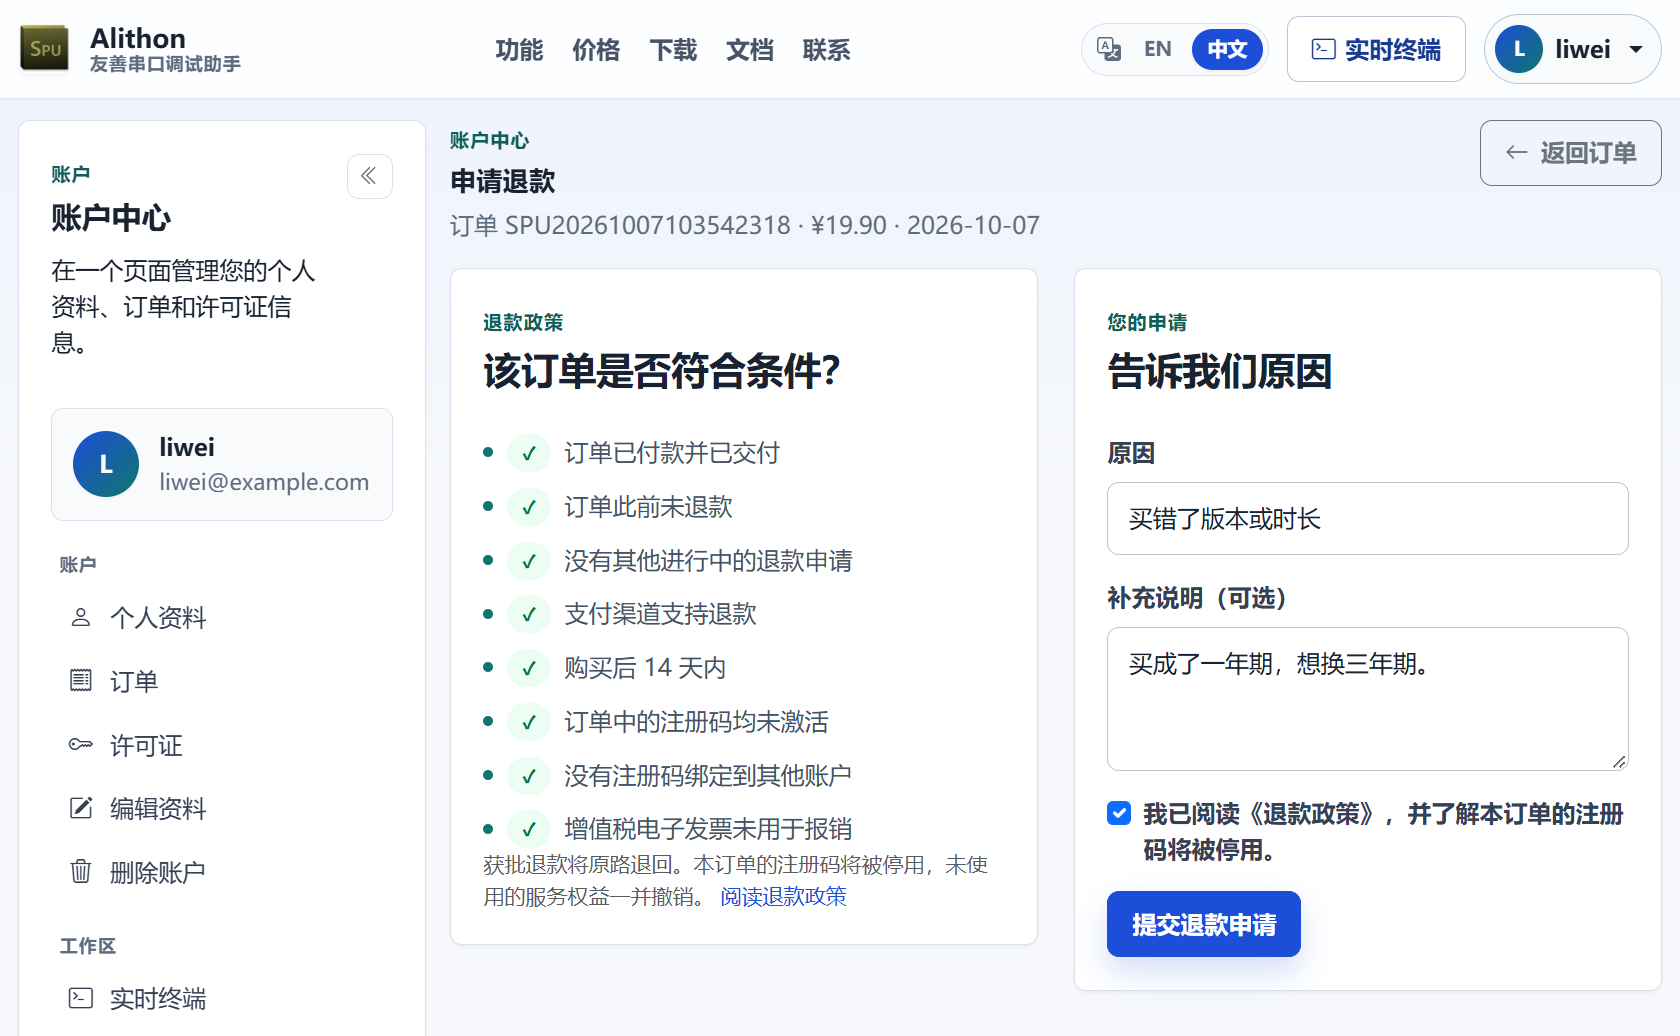1680x1036 pixels.
Task: Open the 功能 navigation menu item
Action: [519, 50]
